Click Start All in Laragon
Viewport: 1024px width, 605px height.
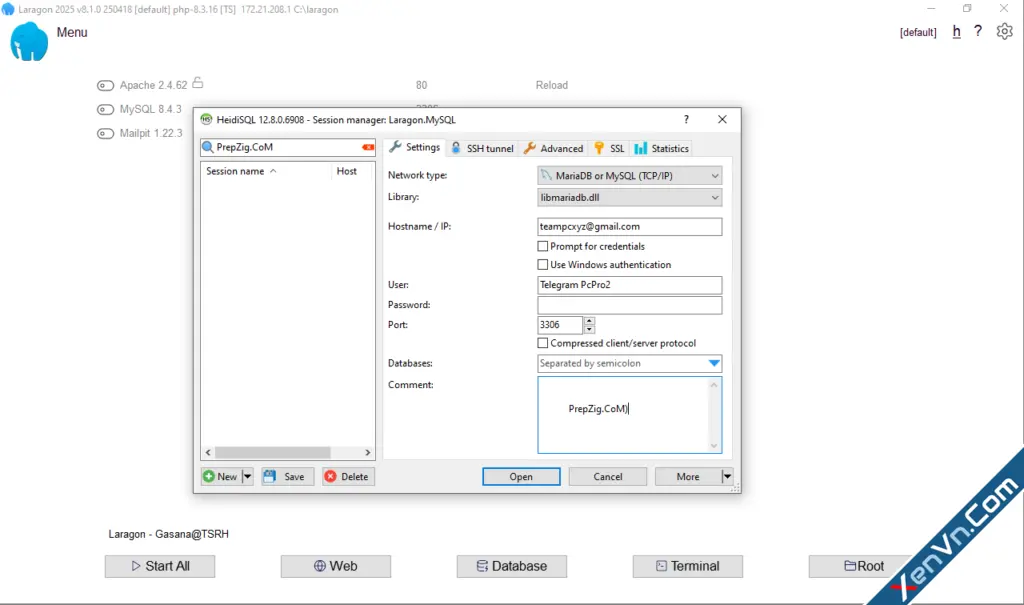(x=160, y=566)
